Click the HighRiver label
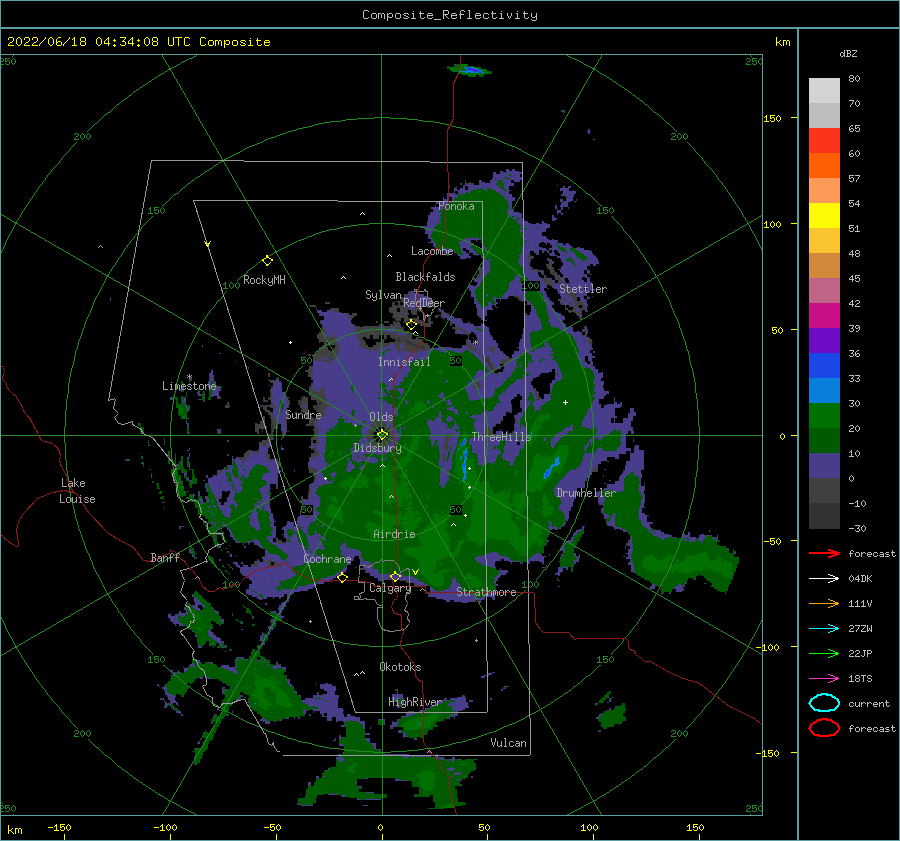This screenshot has width=900, height=841. (415, 702)
